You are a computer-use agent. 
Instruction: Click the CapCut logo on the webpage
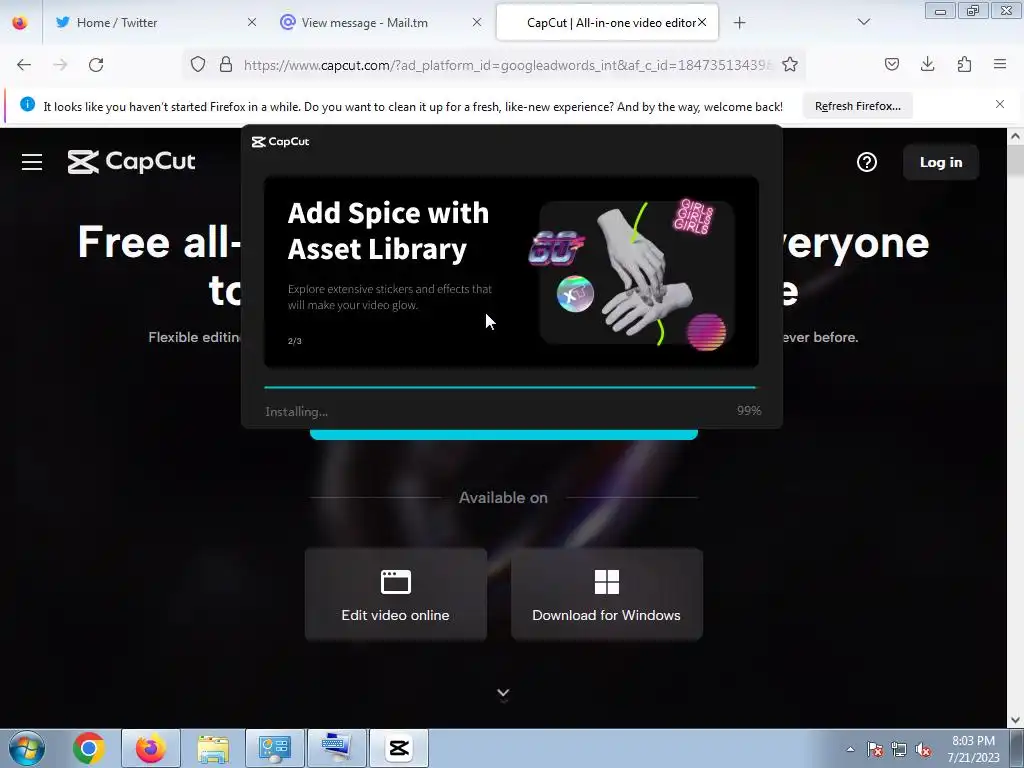[x=131, y=161]
